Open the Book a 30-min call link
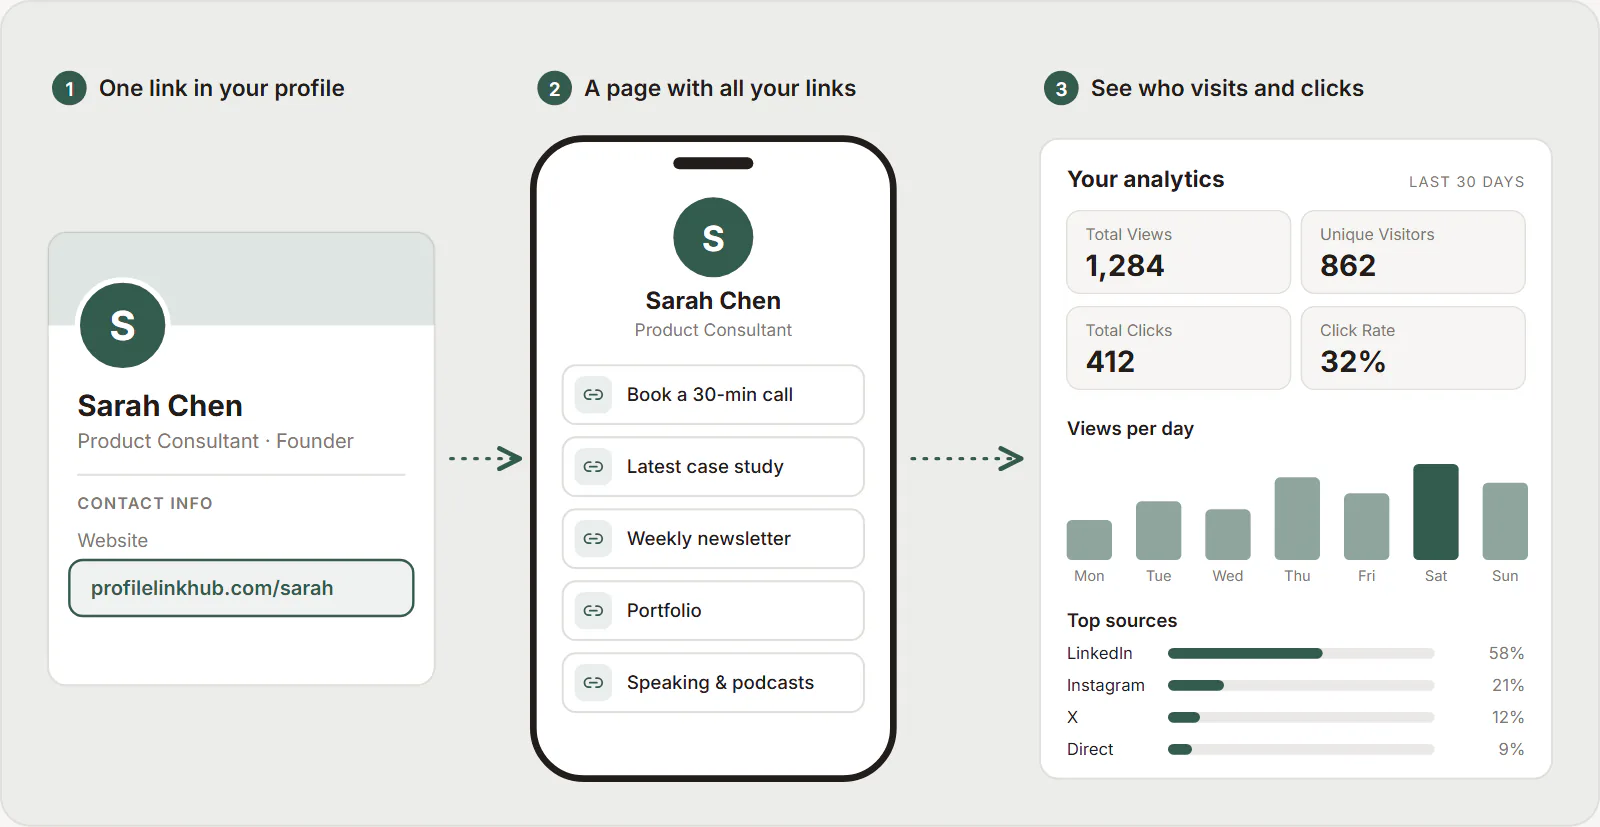The height and width of the screenshot is (827, 1600). [713, 395]
